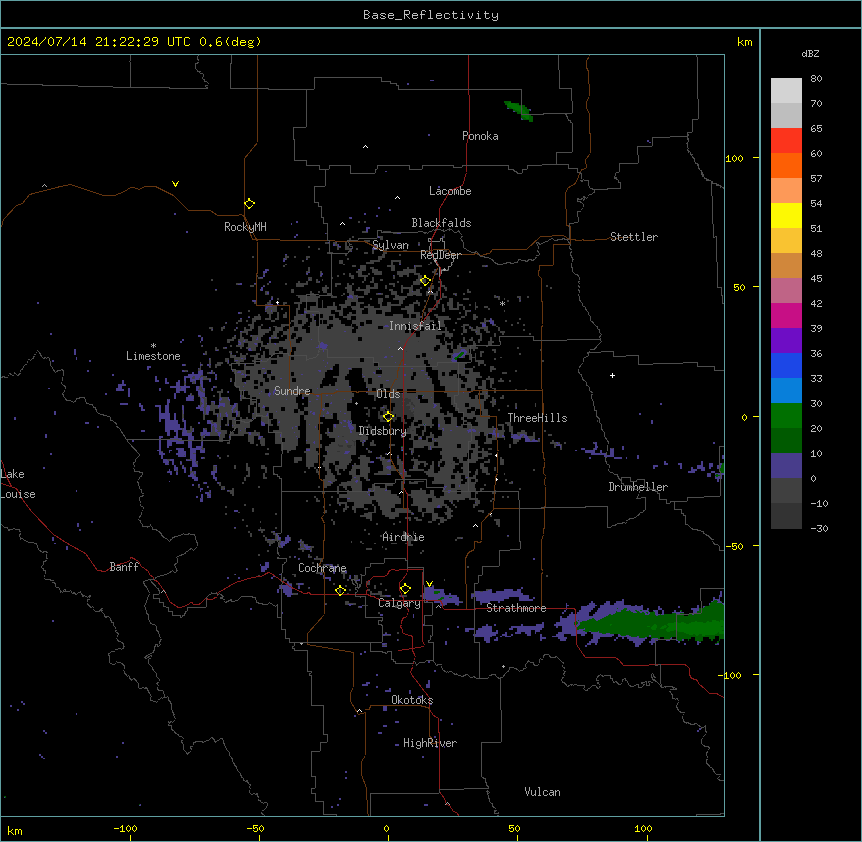
Task: Click the Sylvan label
Action: pyautogui.click(x=390, y=245)
